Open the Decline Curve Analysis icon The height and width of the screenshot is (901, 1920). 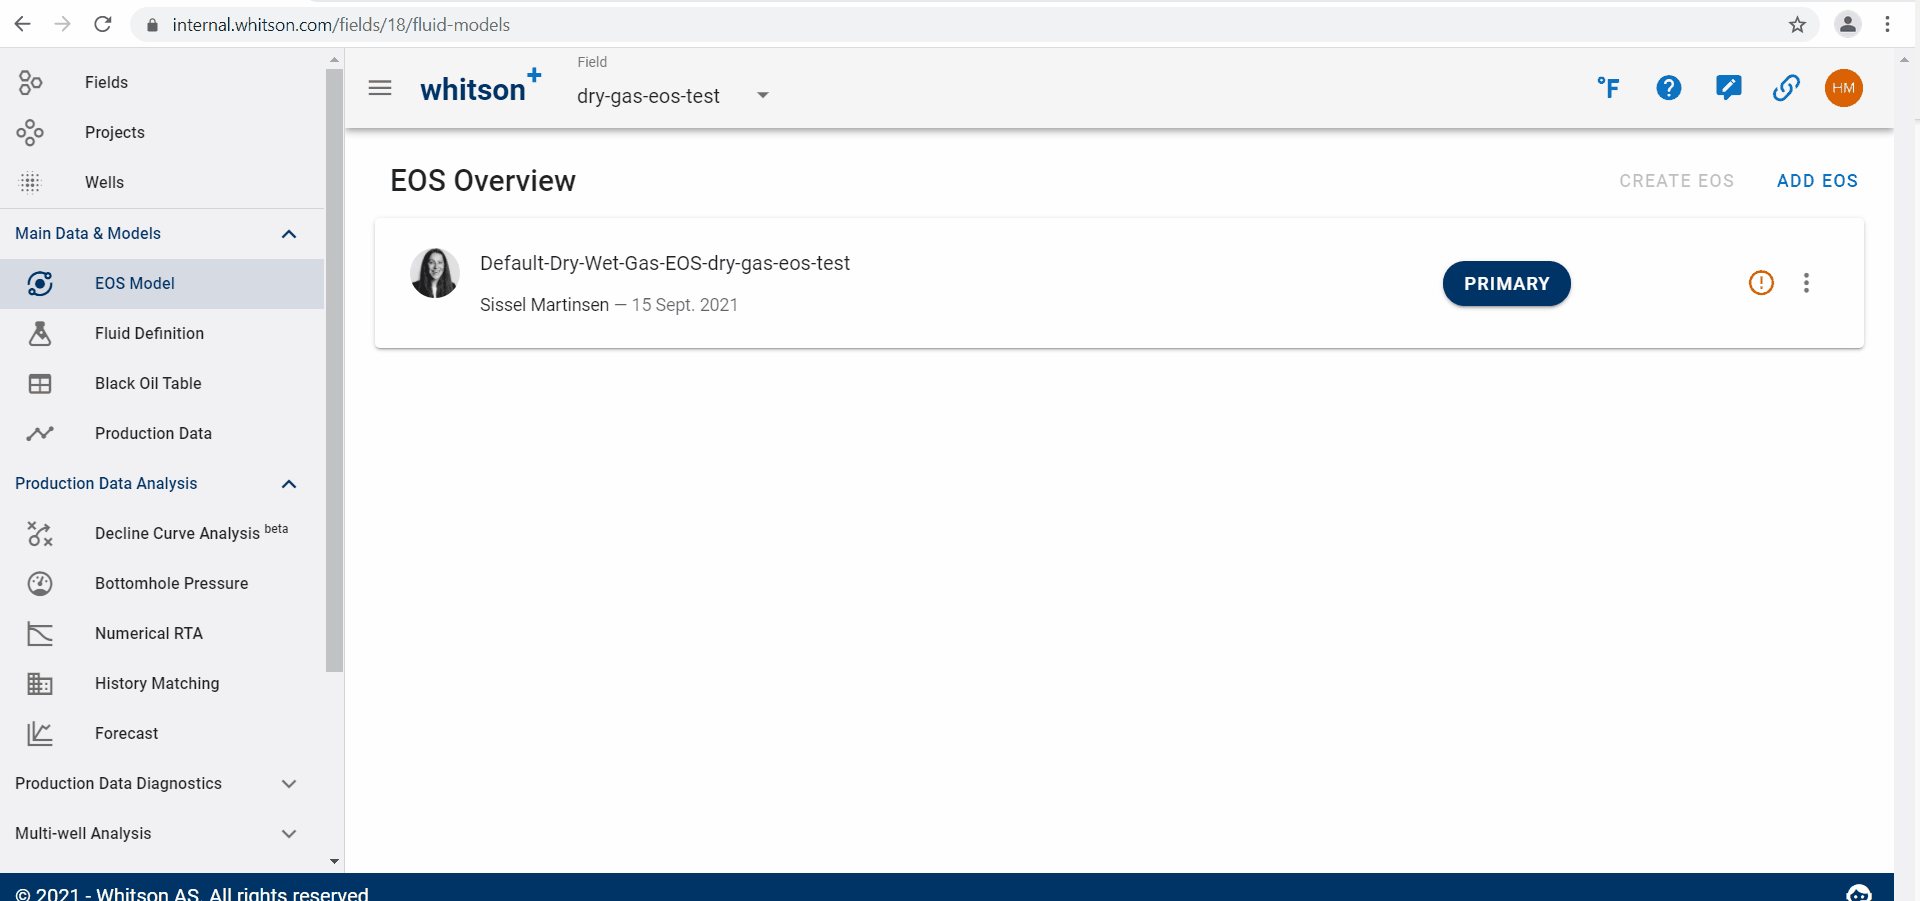(x=40, y=533)
